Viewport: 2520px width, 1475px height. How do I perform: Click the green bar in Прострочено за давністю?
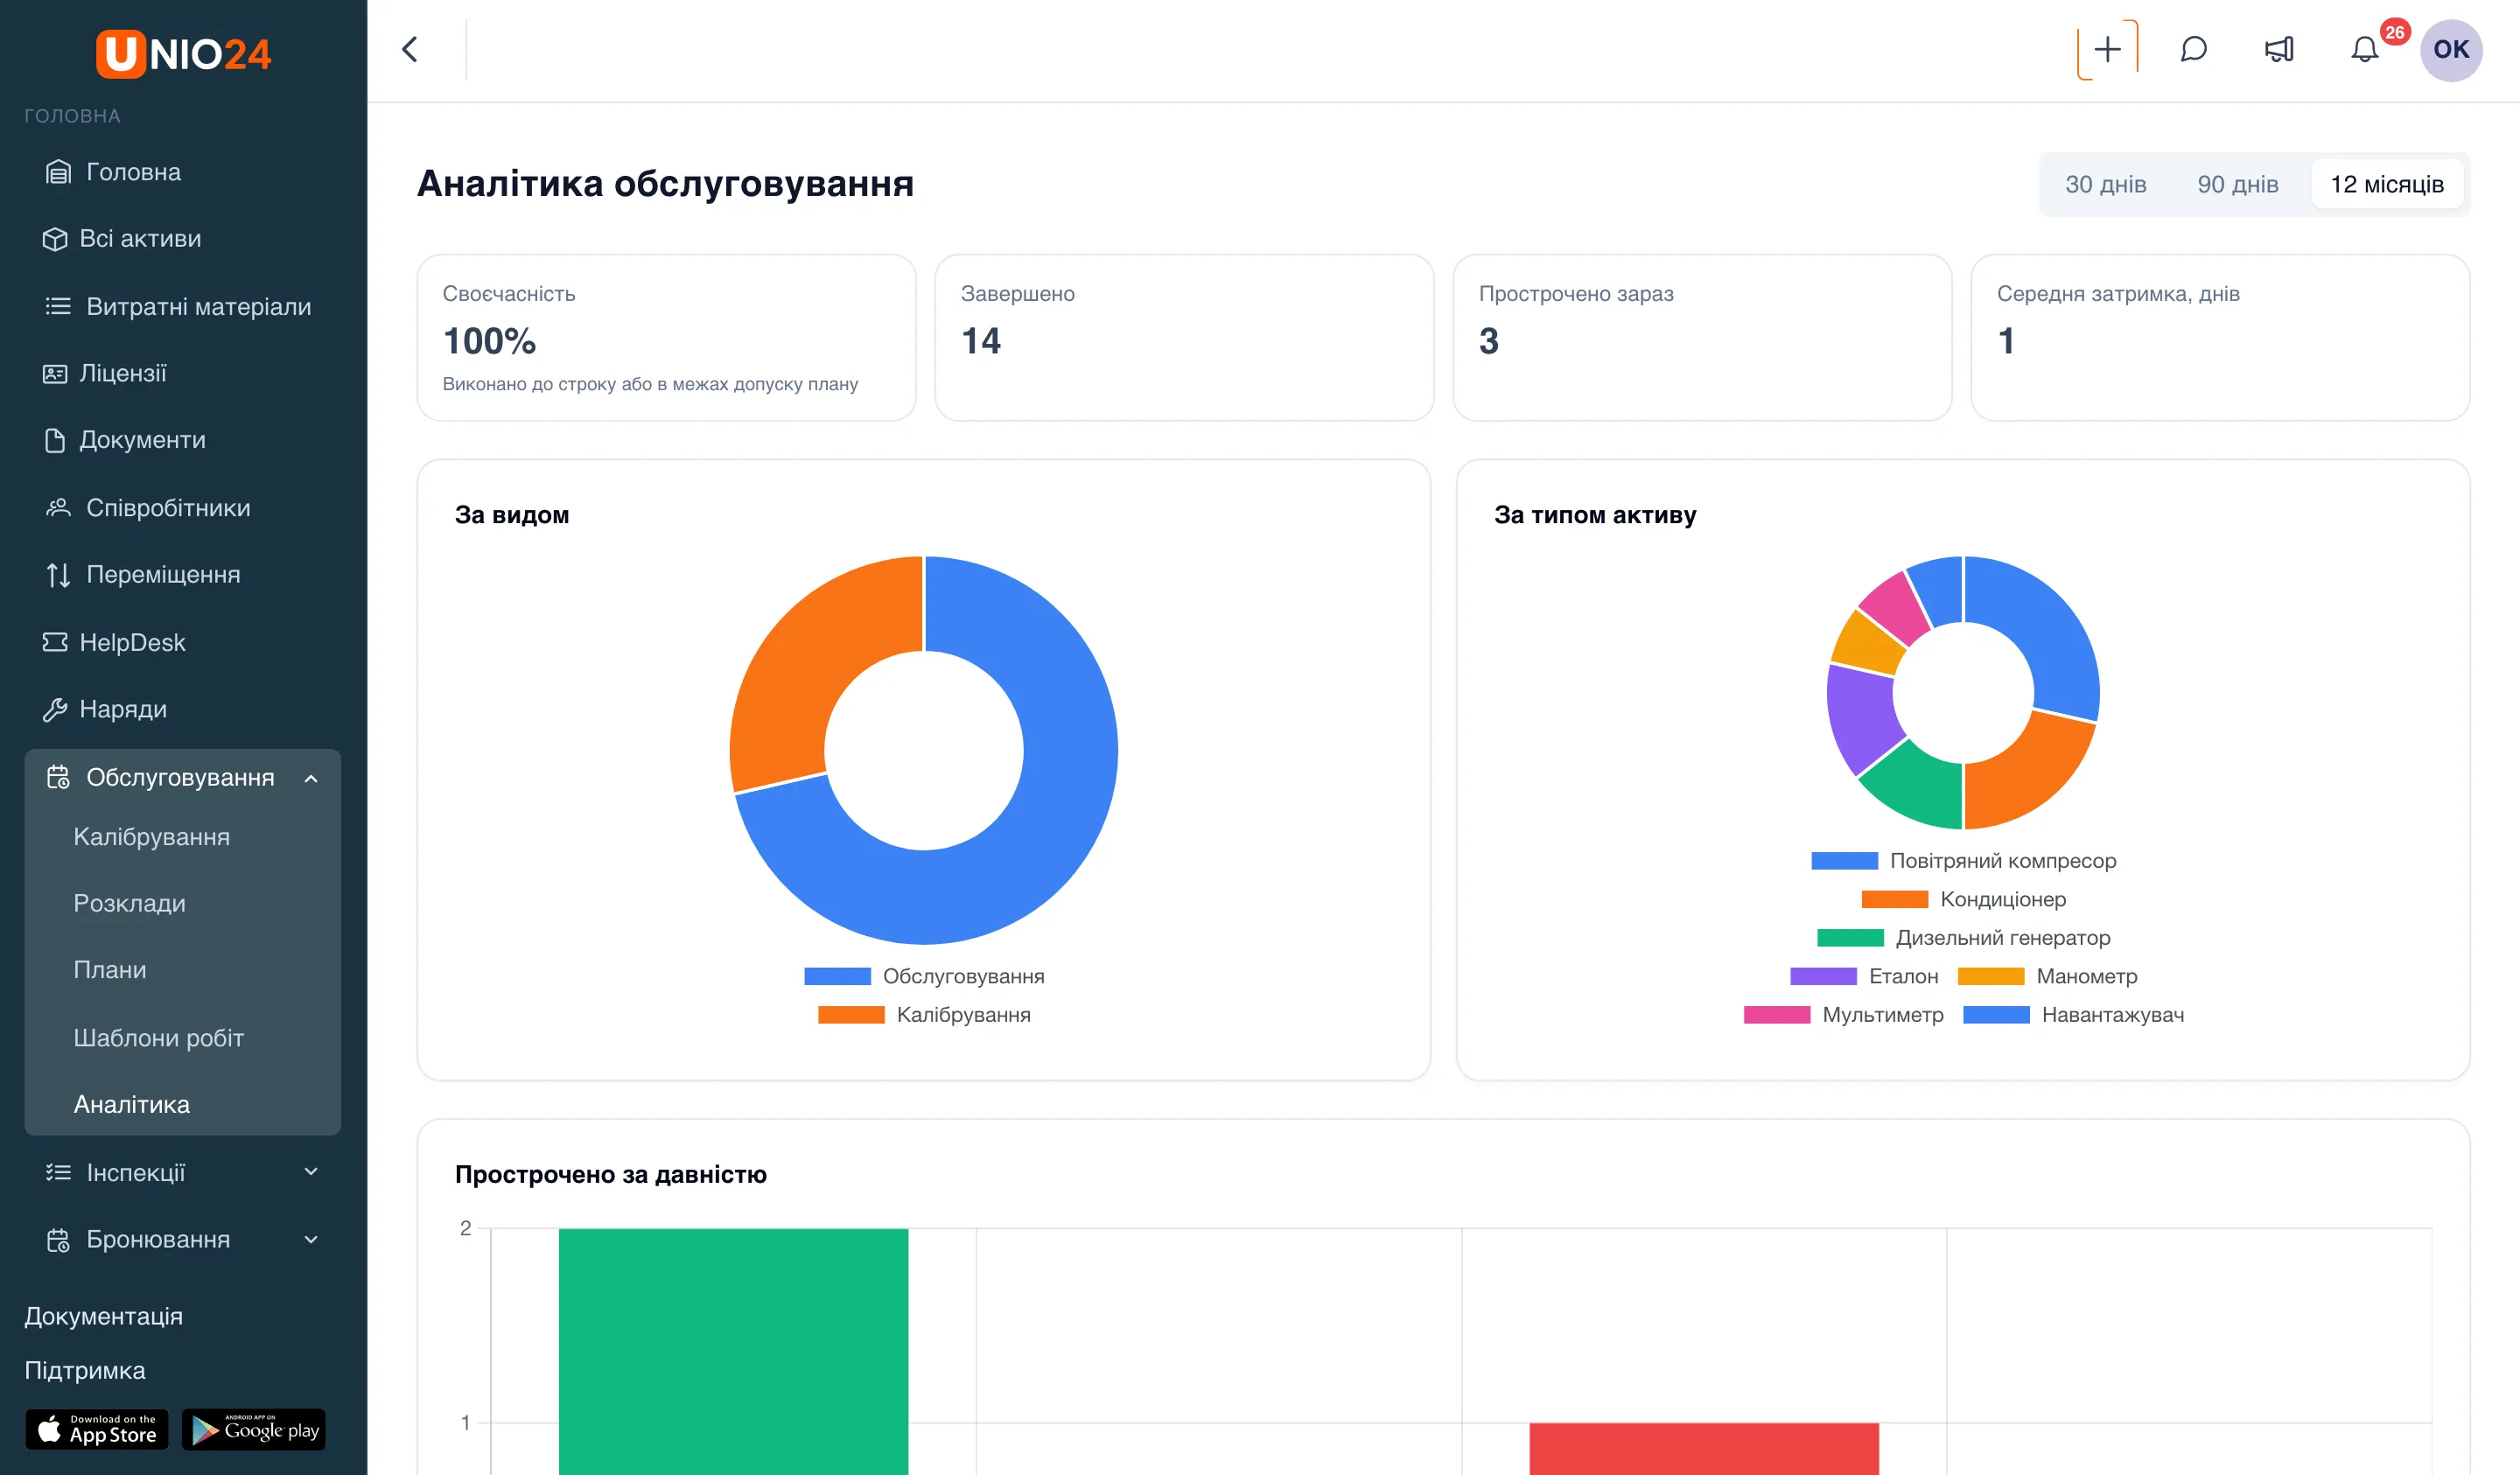tap(733, 1351)
